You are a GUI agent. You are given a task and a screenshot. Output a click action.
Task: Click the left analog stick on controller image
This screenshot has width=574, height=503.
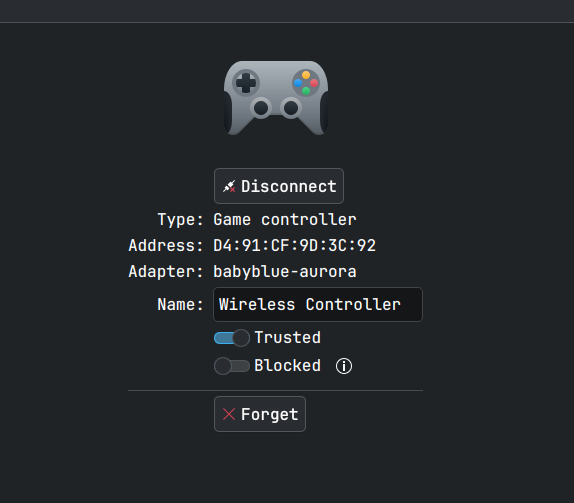point(261,108)
